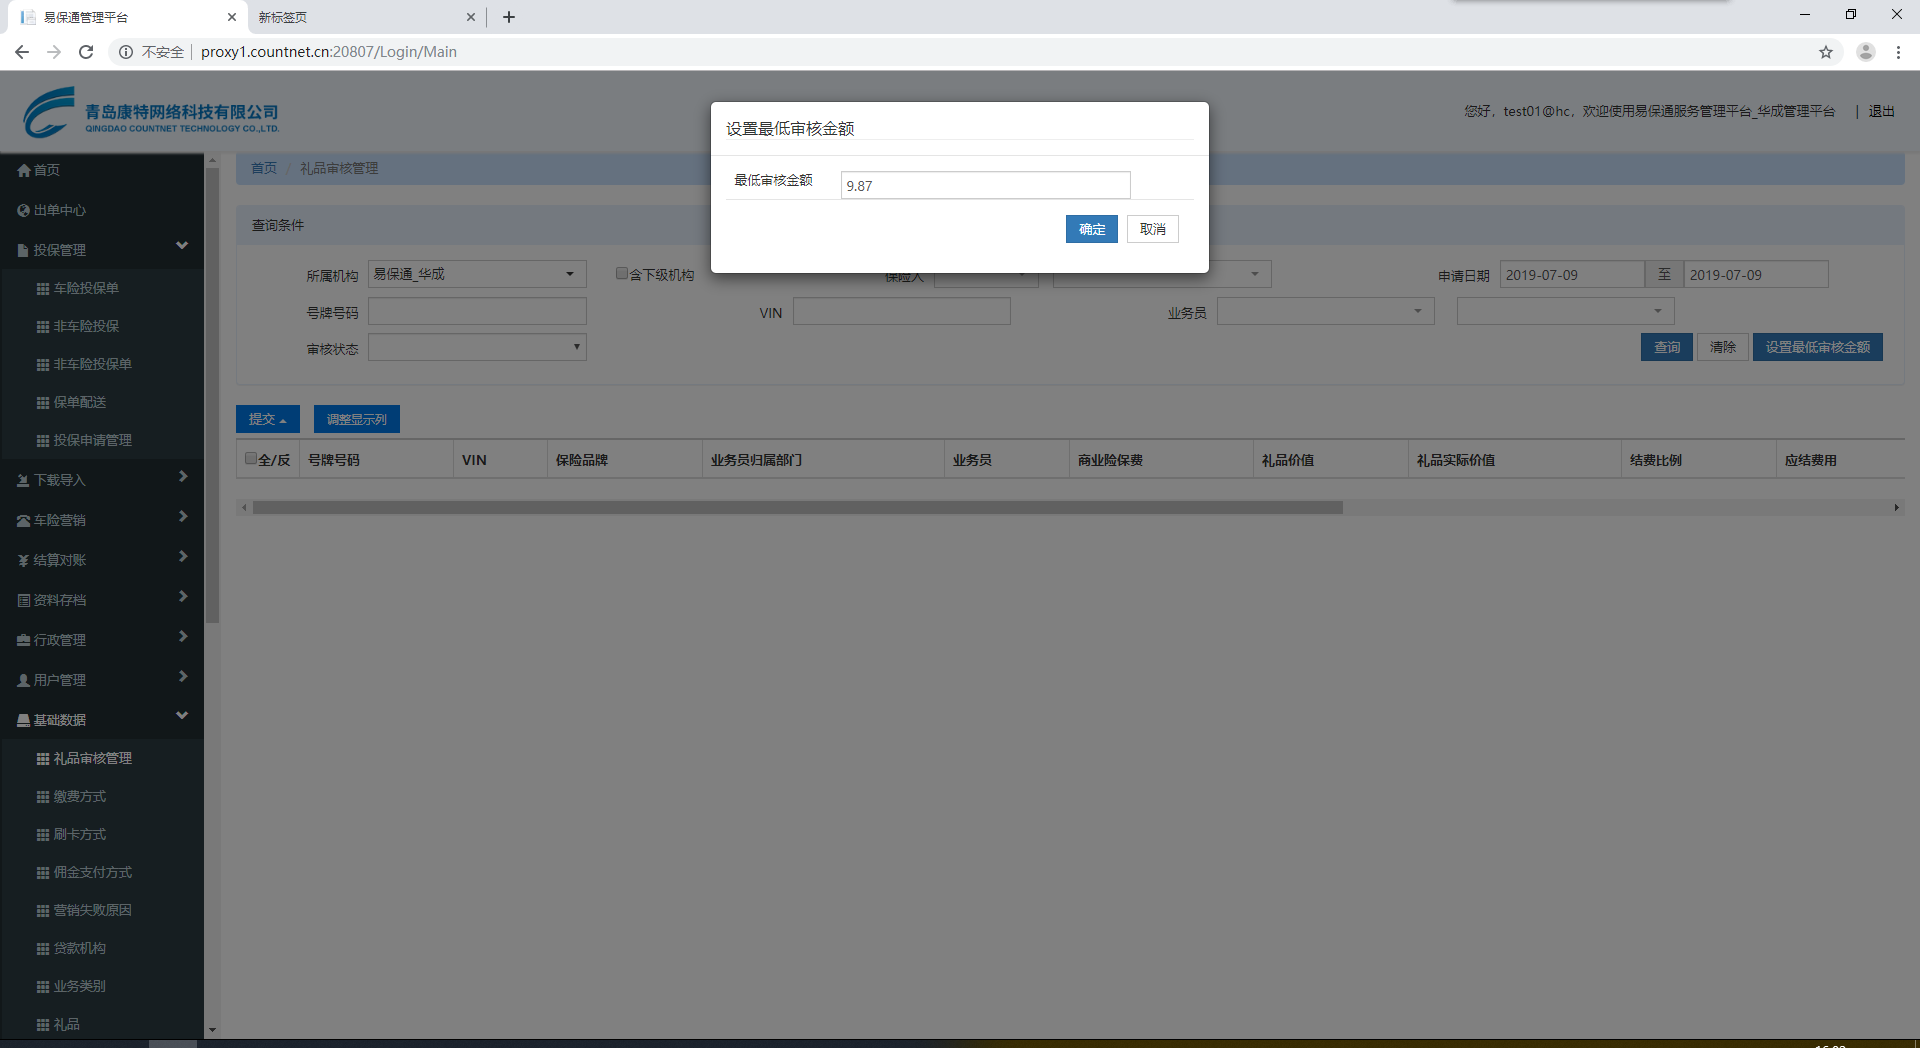Cancel the dialog with 取消
Viewport: 1920px width, 1048px height.
(1153, 229)
